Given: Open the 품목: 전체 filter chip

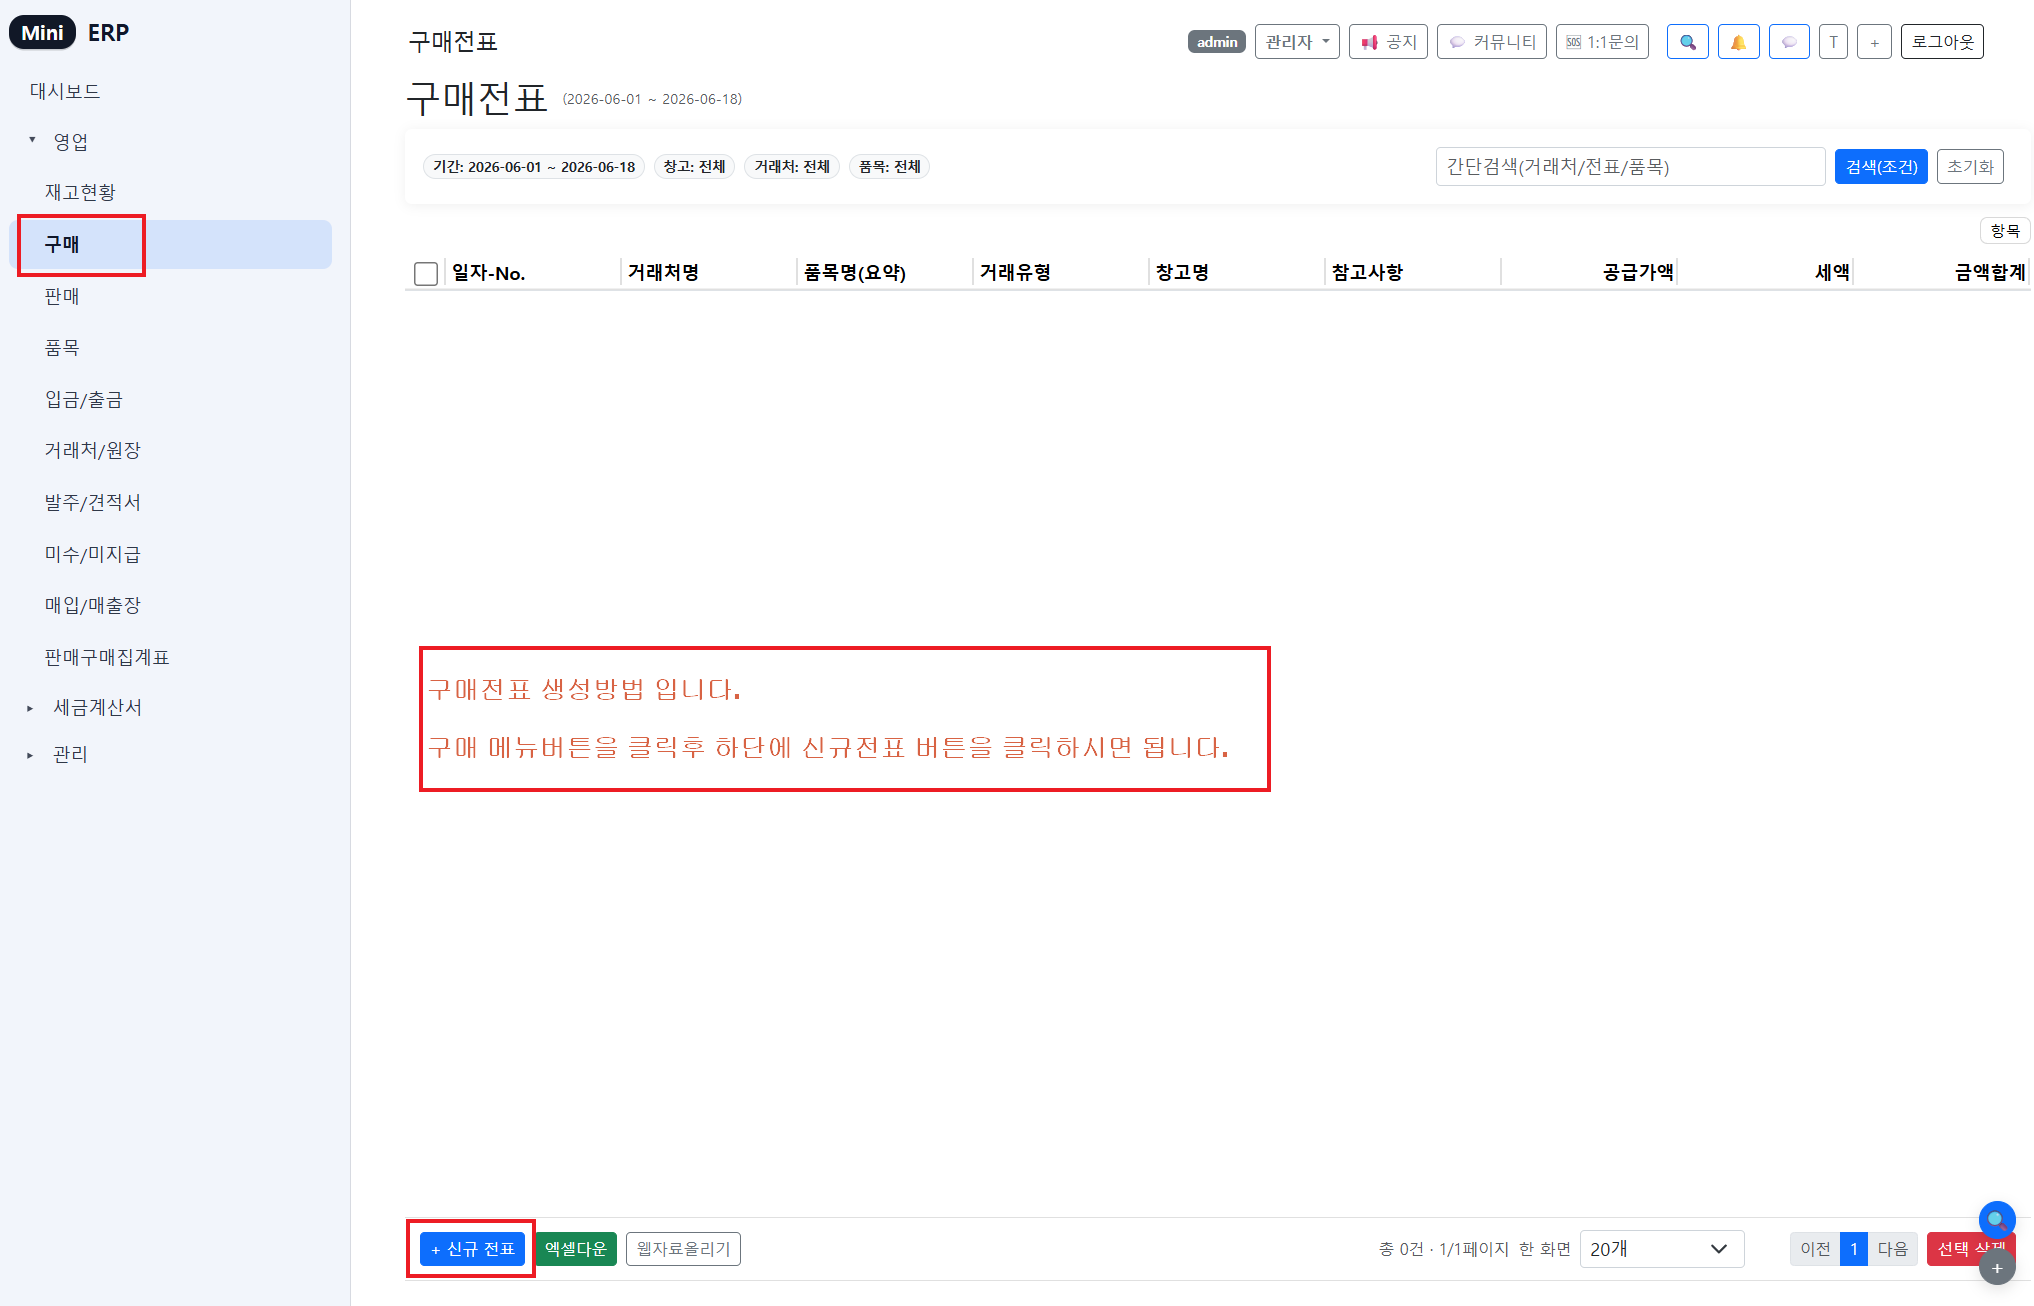Looking at the screenshot, I should (x=889, y=166).
